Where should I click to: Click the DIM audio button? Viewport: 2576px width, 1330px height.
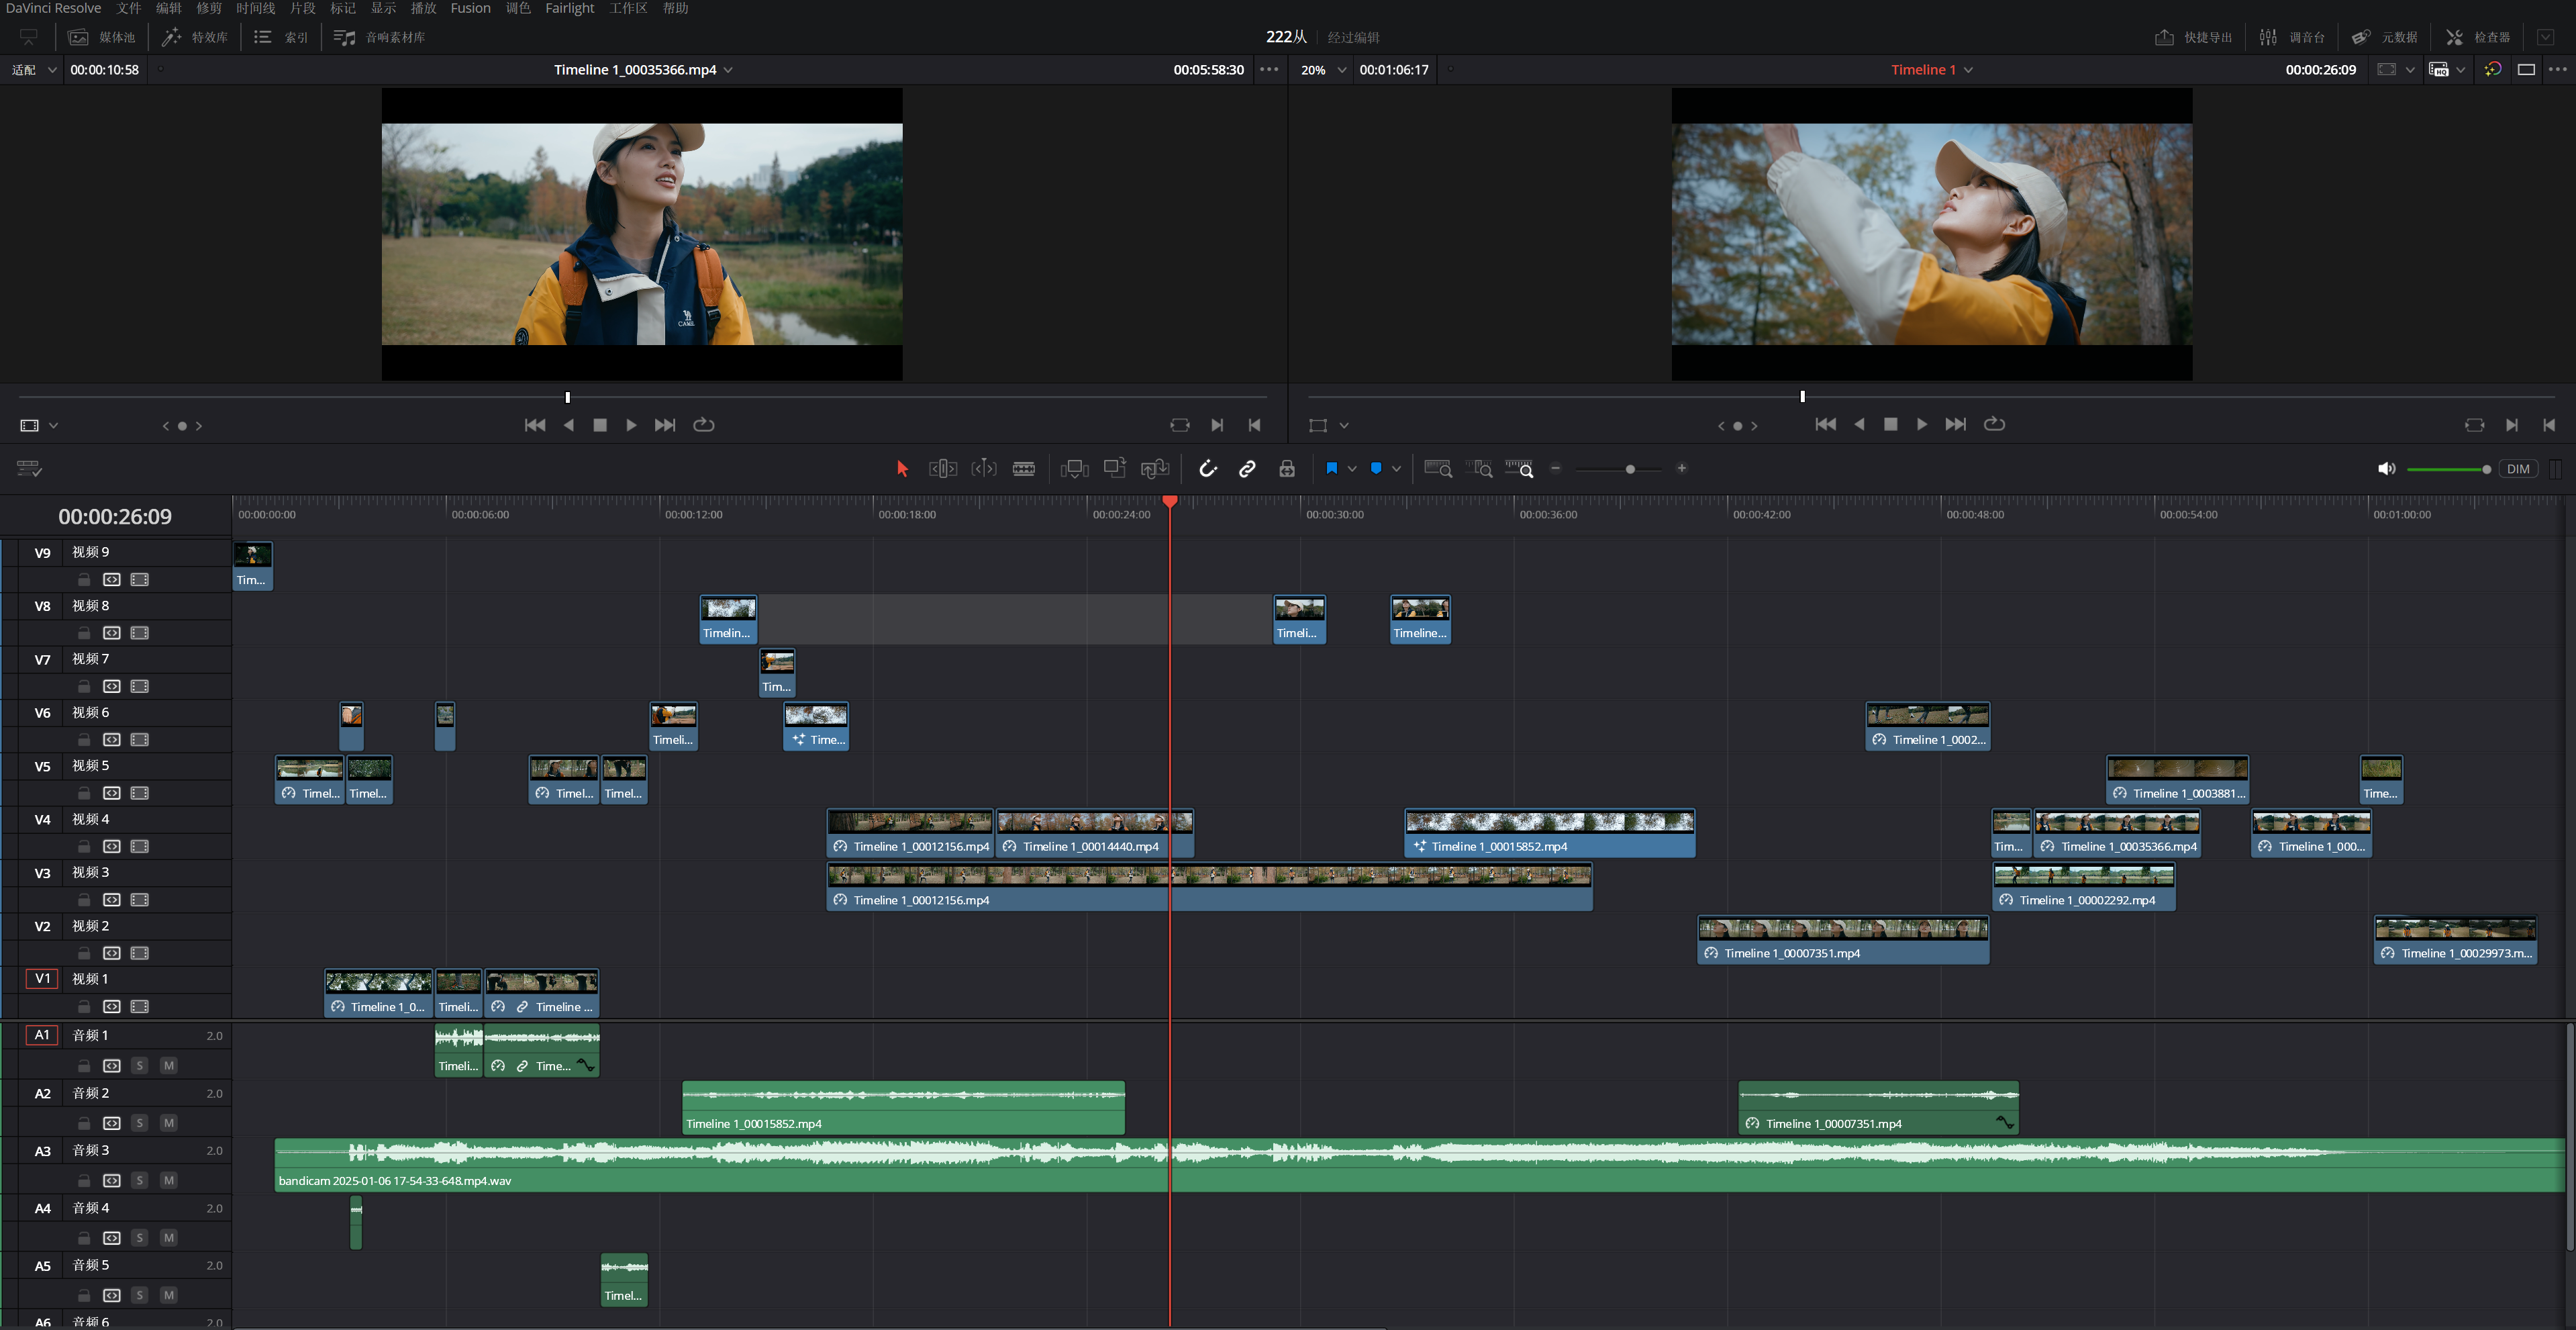(2518, 469)
